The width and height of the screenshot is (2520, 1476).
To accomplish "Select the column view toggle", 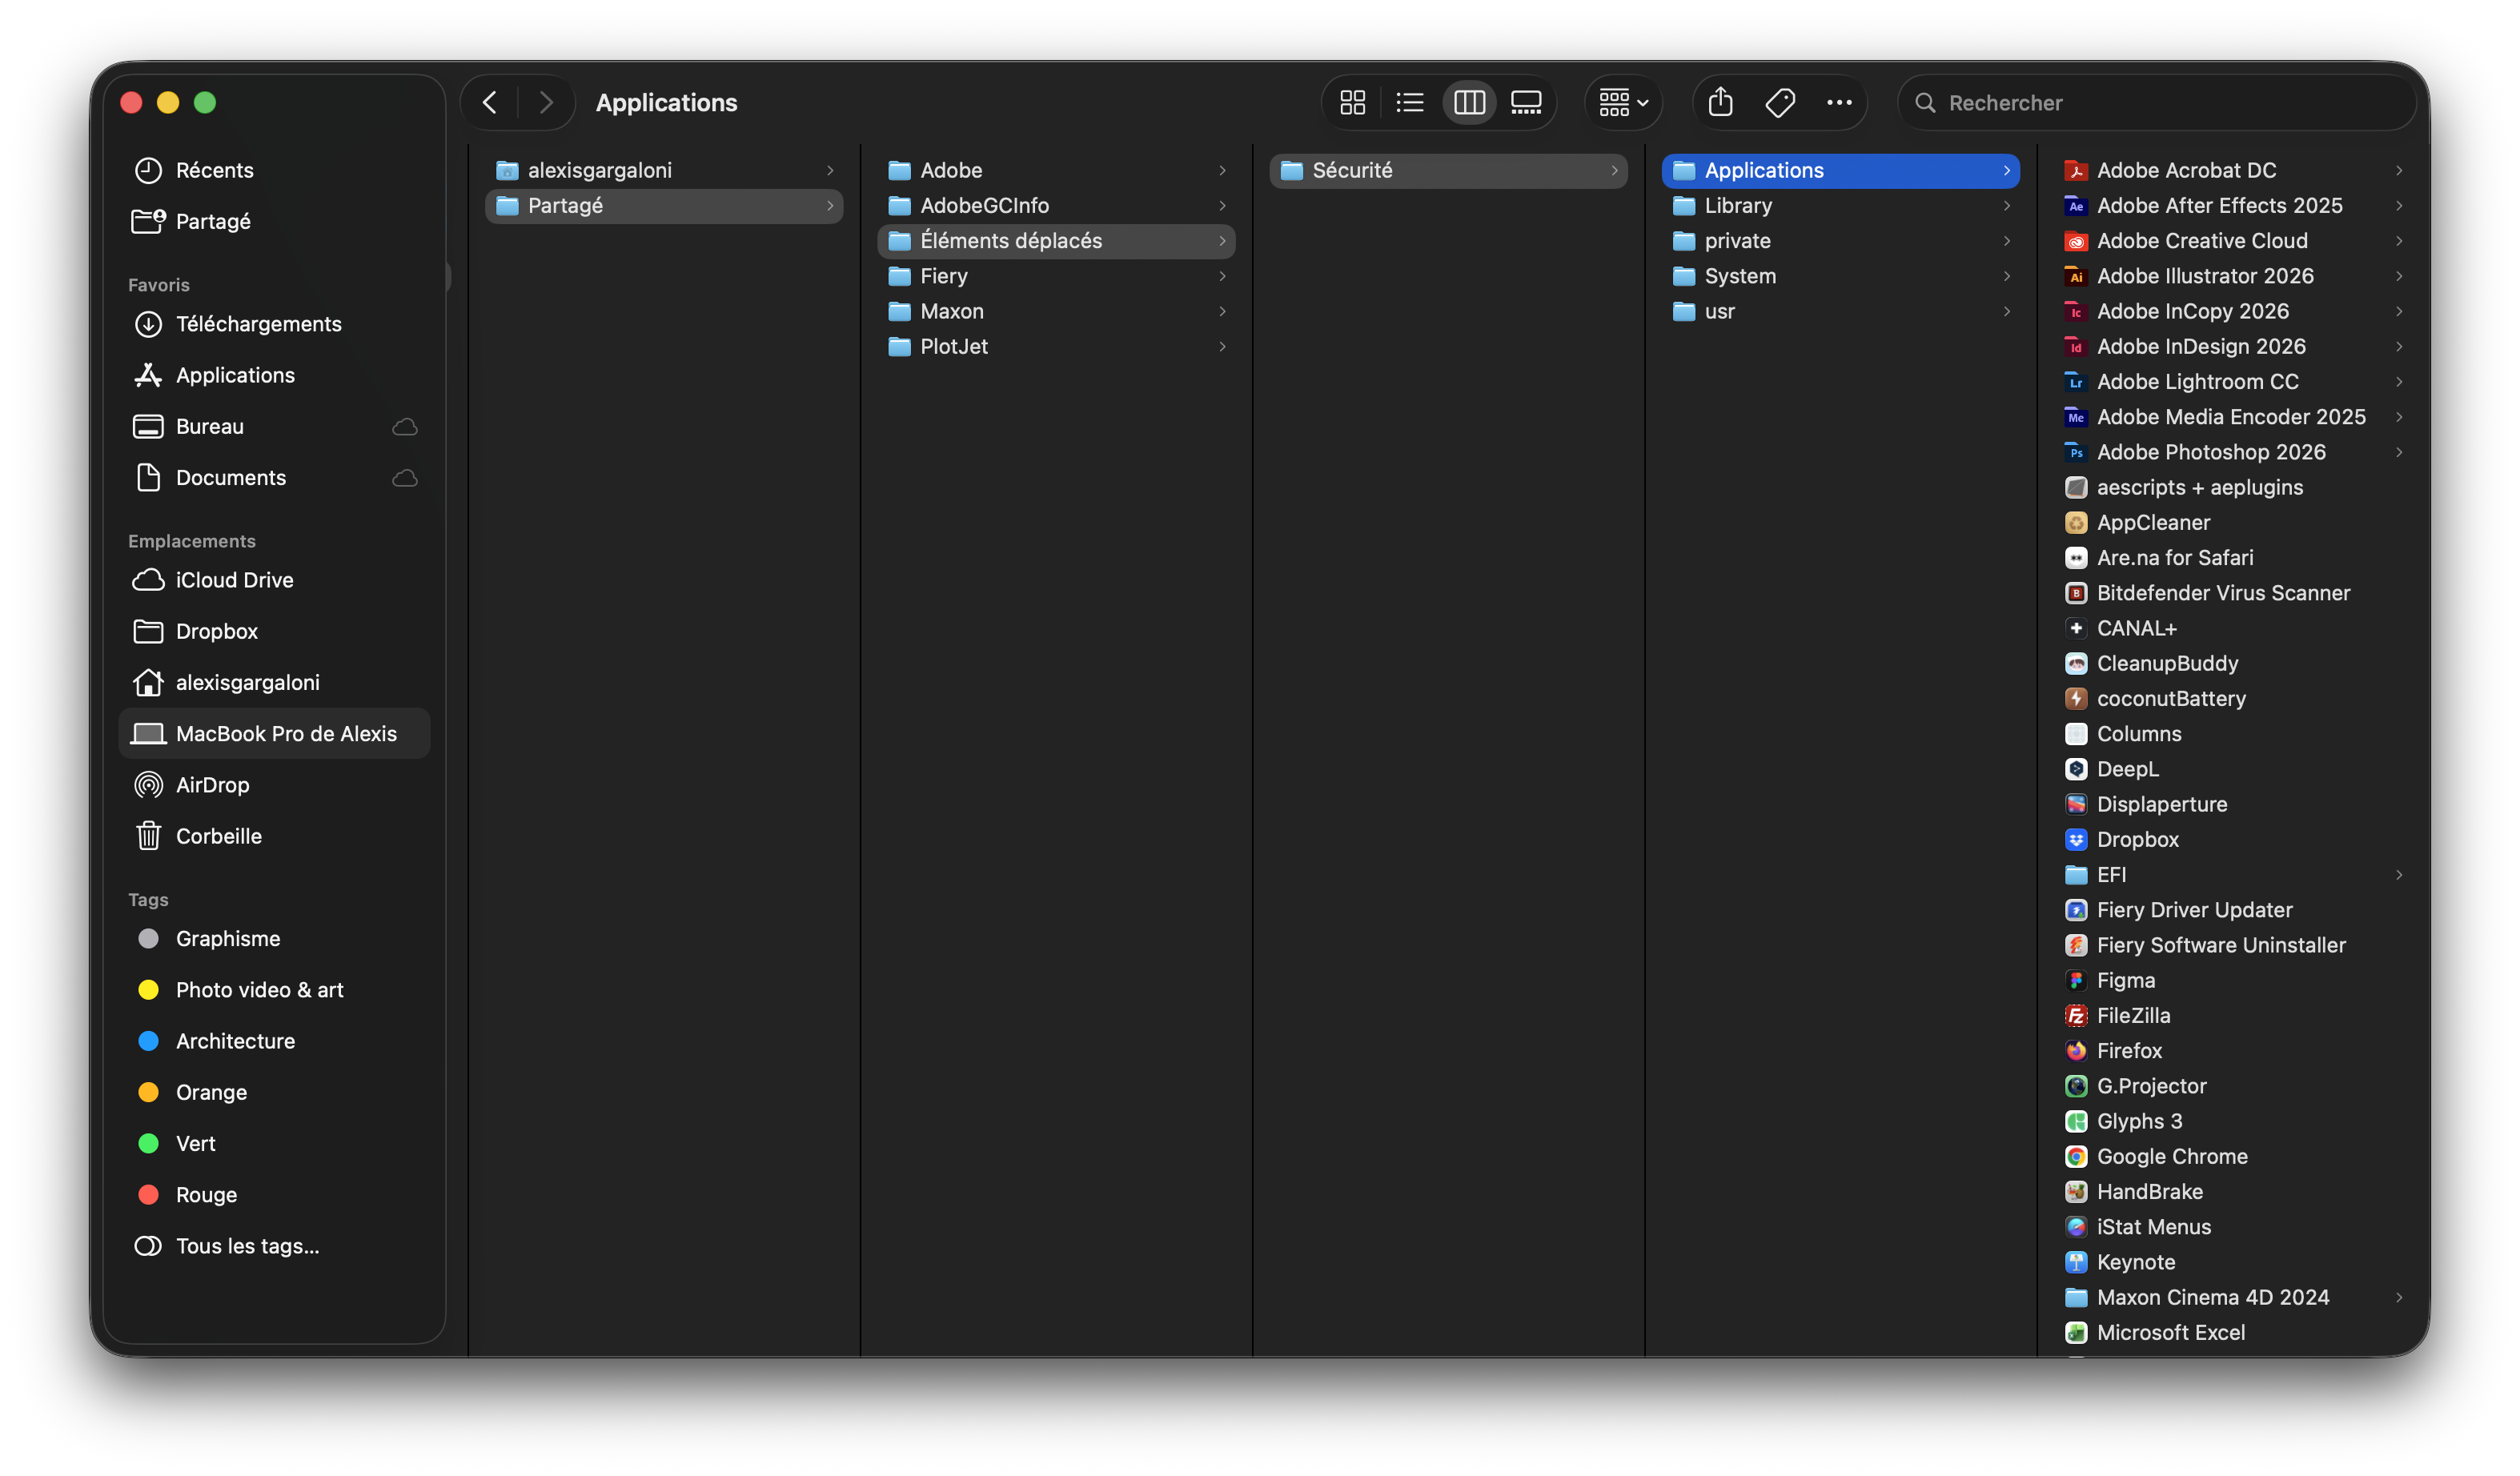I will point(1469,102).
